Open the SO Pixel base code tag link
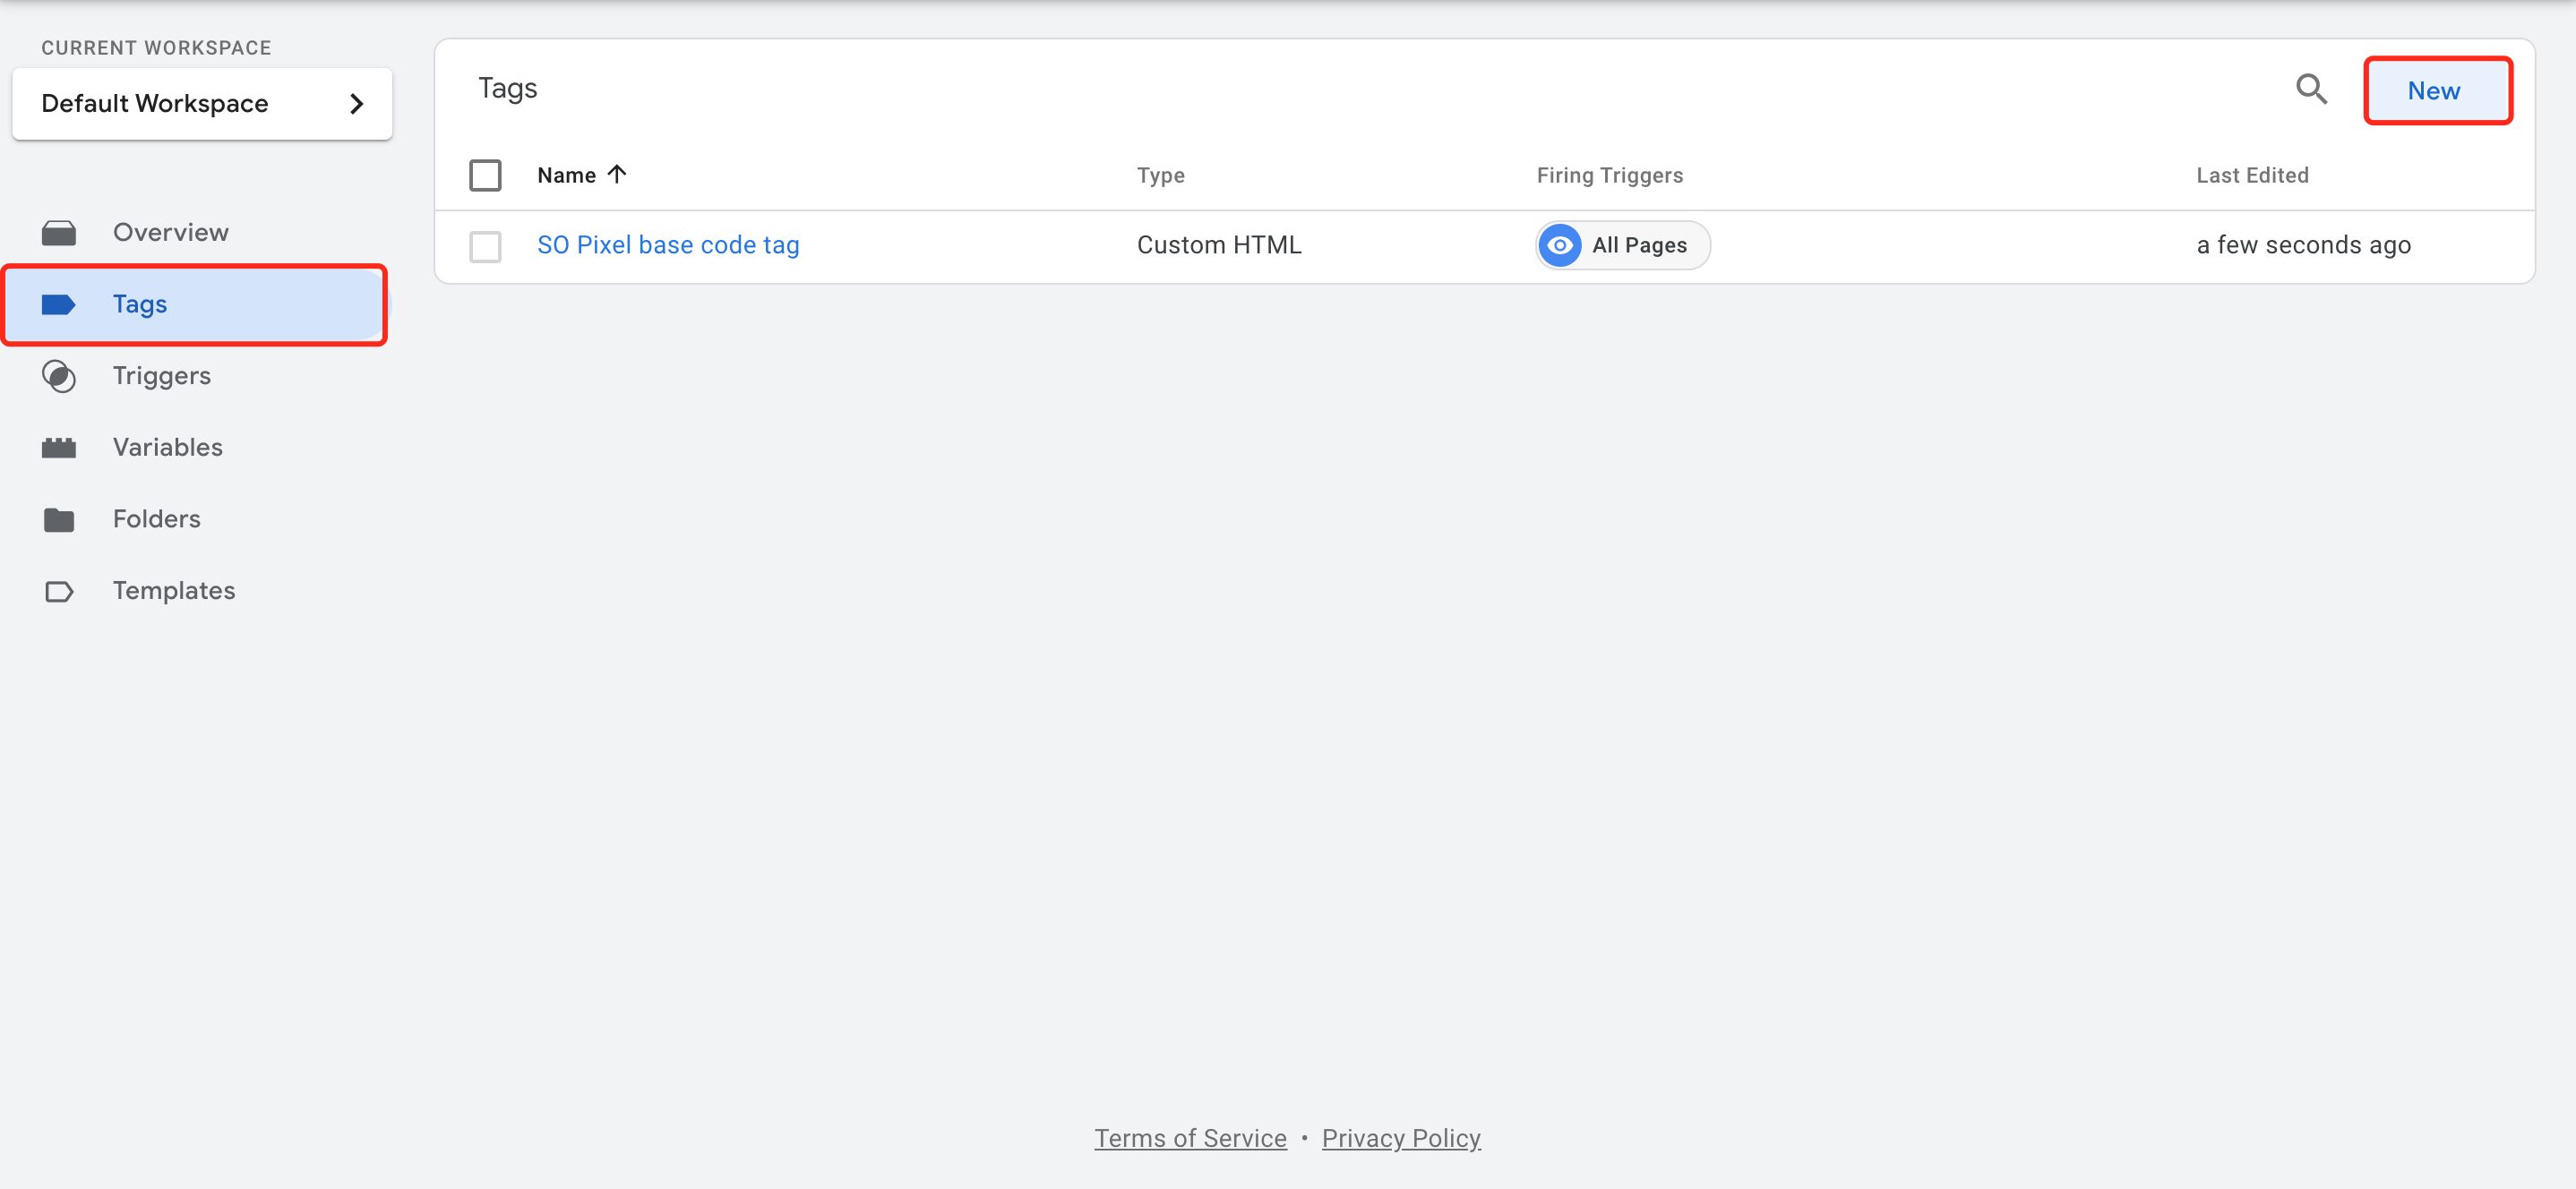 [x=667, y=245]
